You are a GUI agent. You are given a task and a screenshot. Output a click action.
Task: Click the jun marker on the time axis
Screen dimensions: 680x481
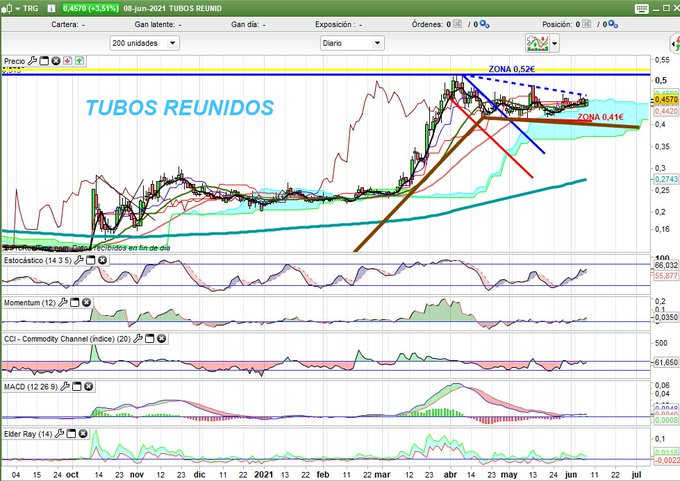(x=571, y=474)
